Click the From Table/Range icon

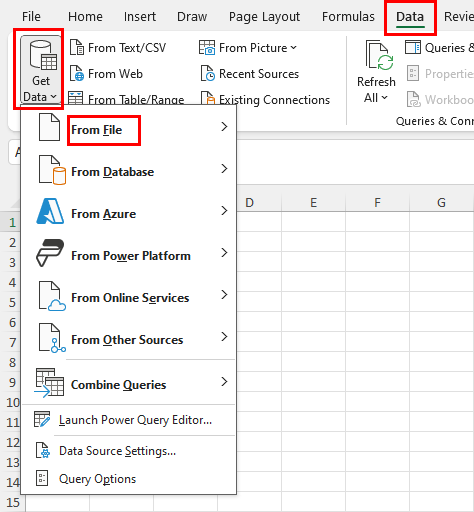coord(76,98)
